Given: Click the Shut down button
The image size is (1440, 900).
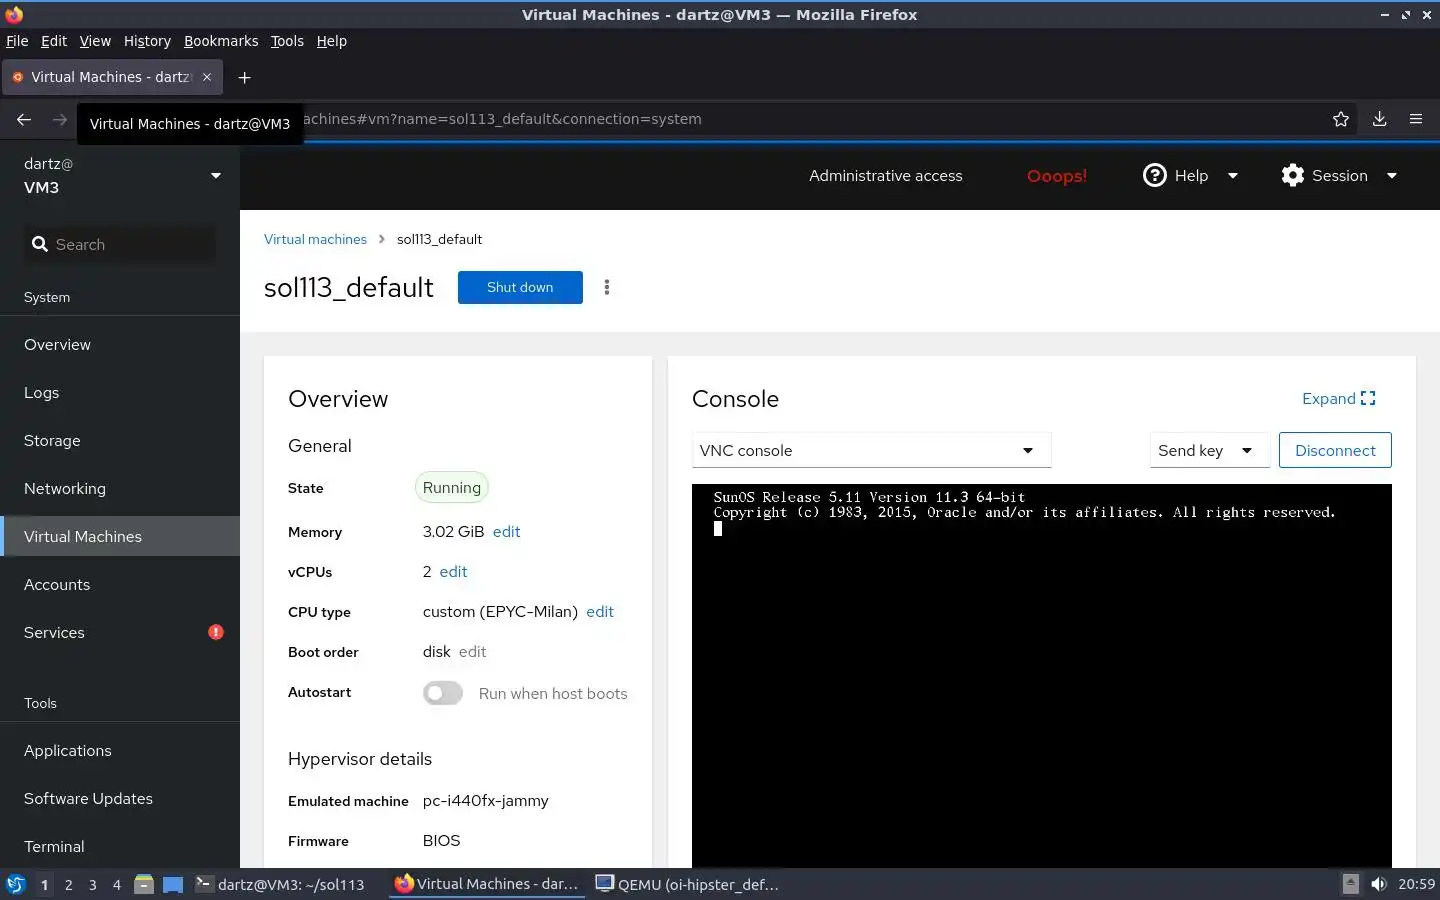Looking at the screenshot, I should (x=520, y=287).
